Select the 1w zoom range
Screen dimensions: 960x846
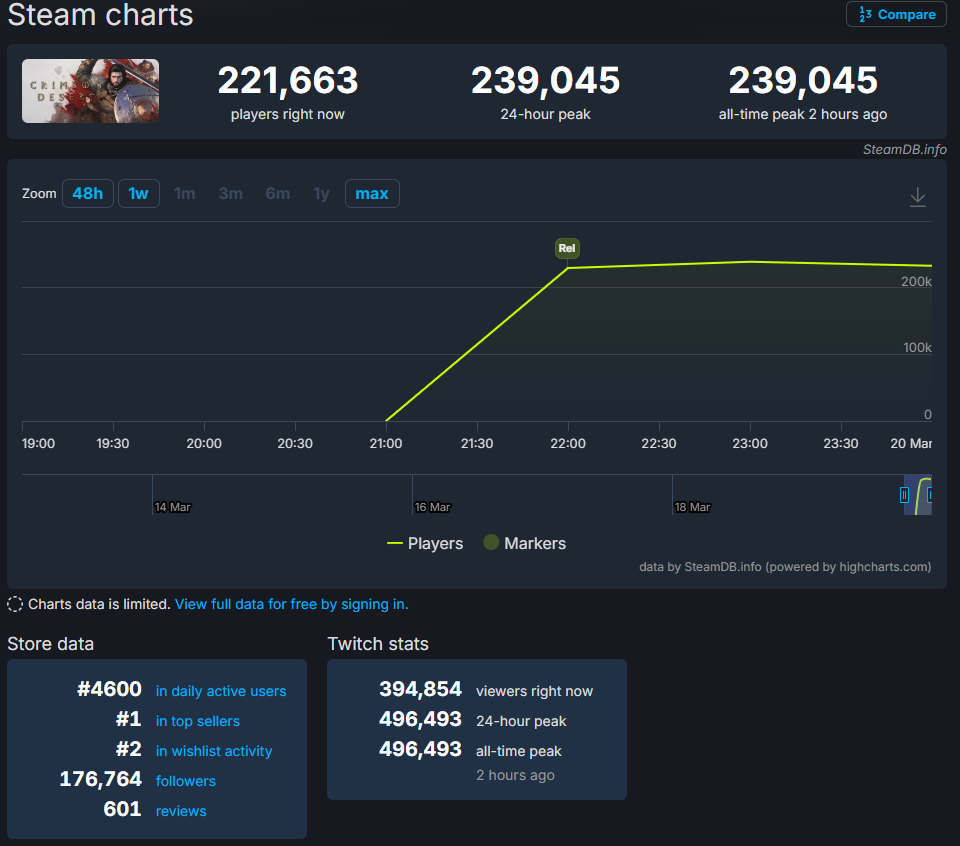point(139,193)
